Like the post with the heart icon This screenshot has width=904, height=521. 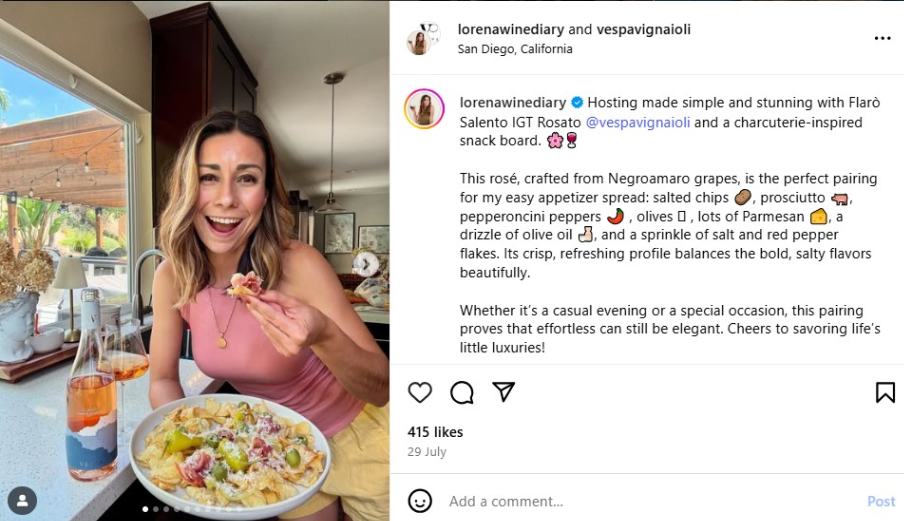[420, 392]
